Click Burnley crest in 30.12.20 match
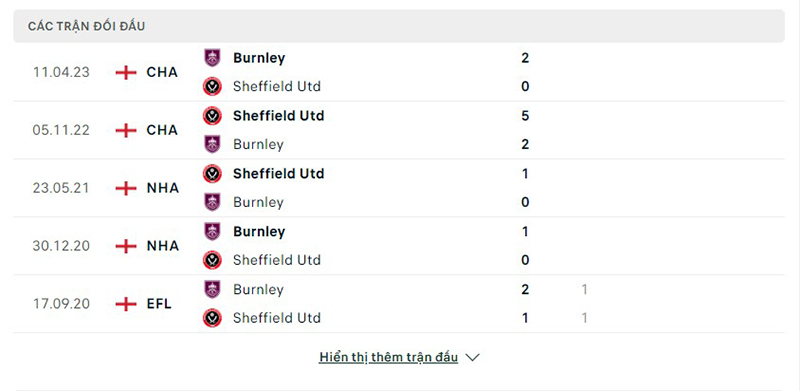This screenshot has height=391, width=800. (212, 232)
